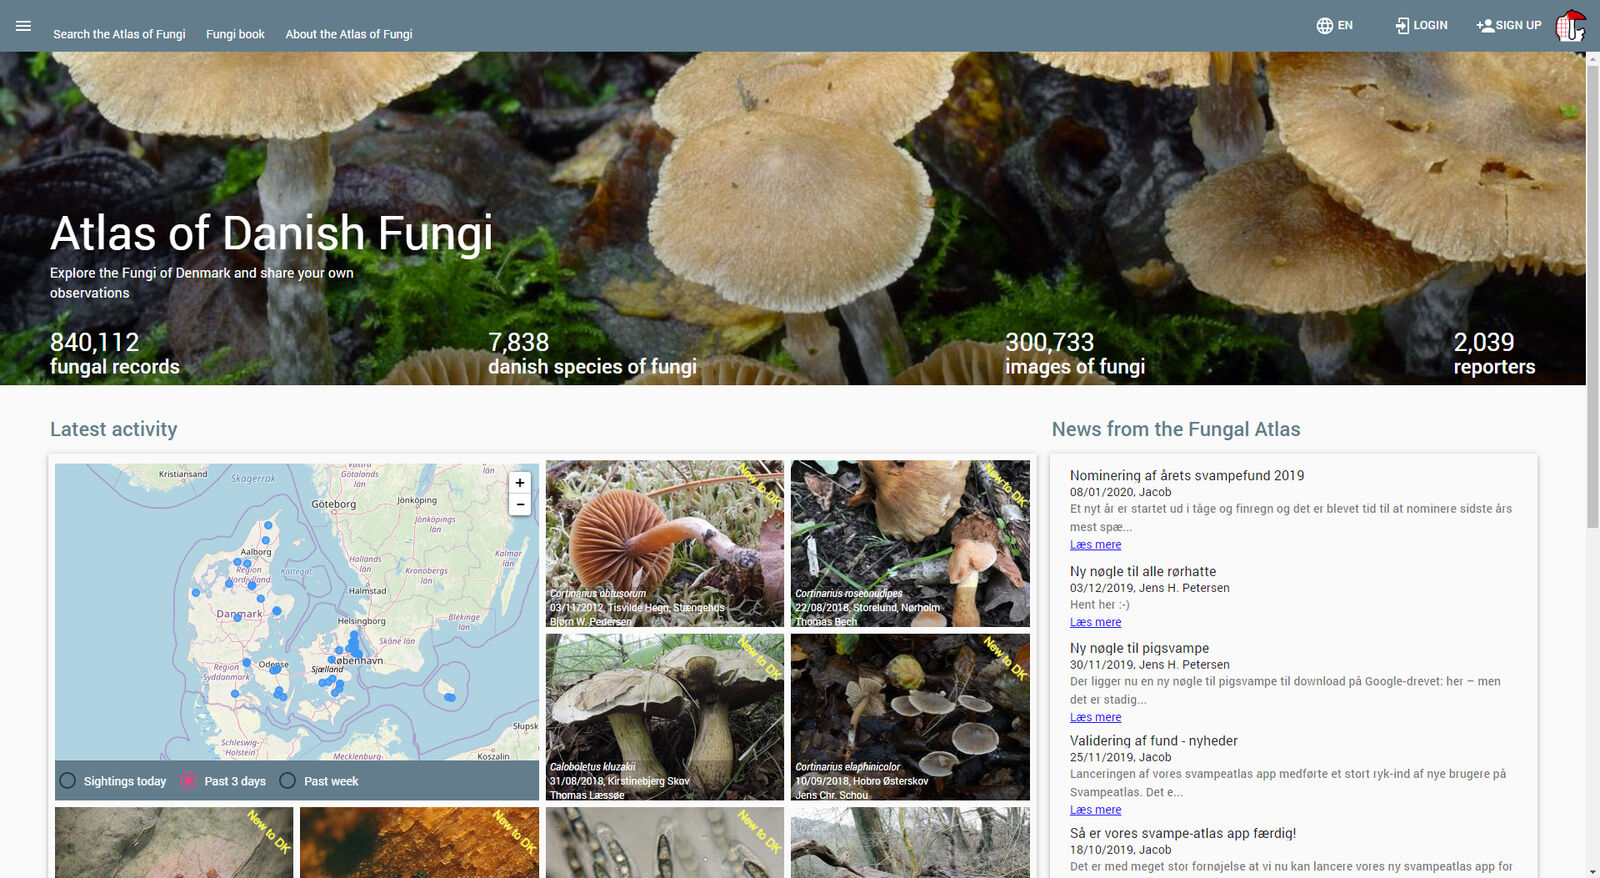Click Læs mere under Ny nøgle til pigsvampe
The width and height of the screenshot is (1600, 878).
click(x=1095, y=718)
